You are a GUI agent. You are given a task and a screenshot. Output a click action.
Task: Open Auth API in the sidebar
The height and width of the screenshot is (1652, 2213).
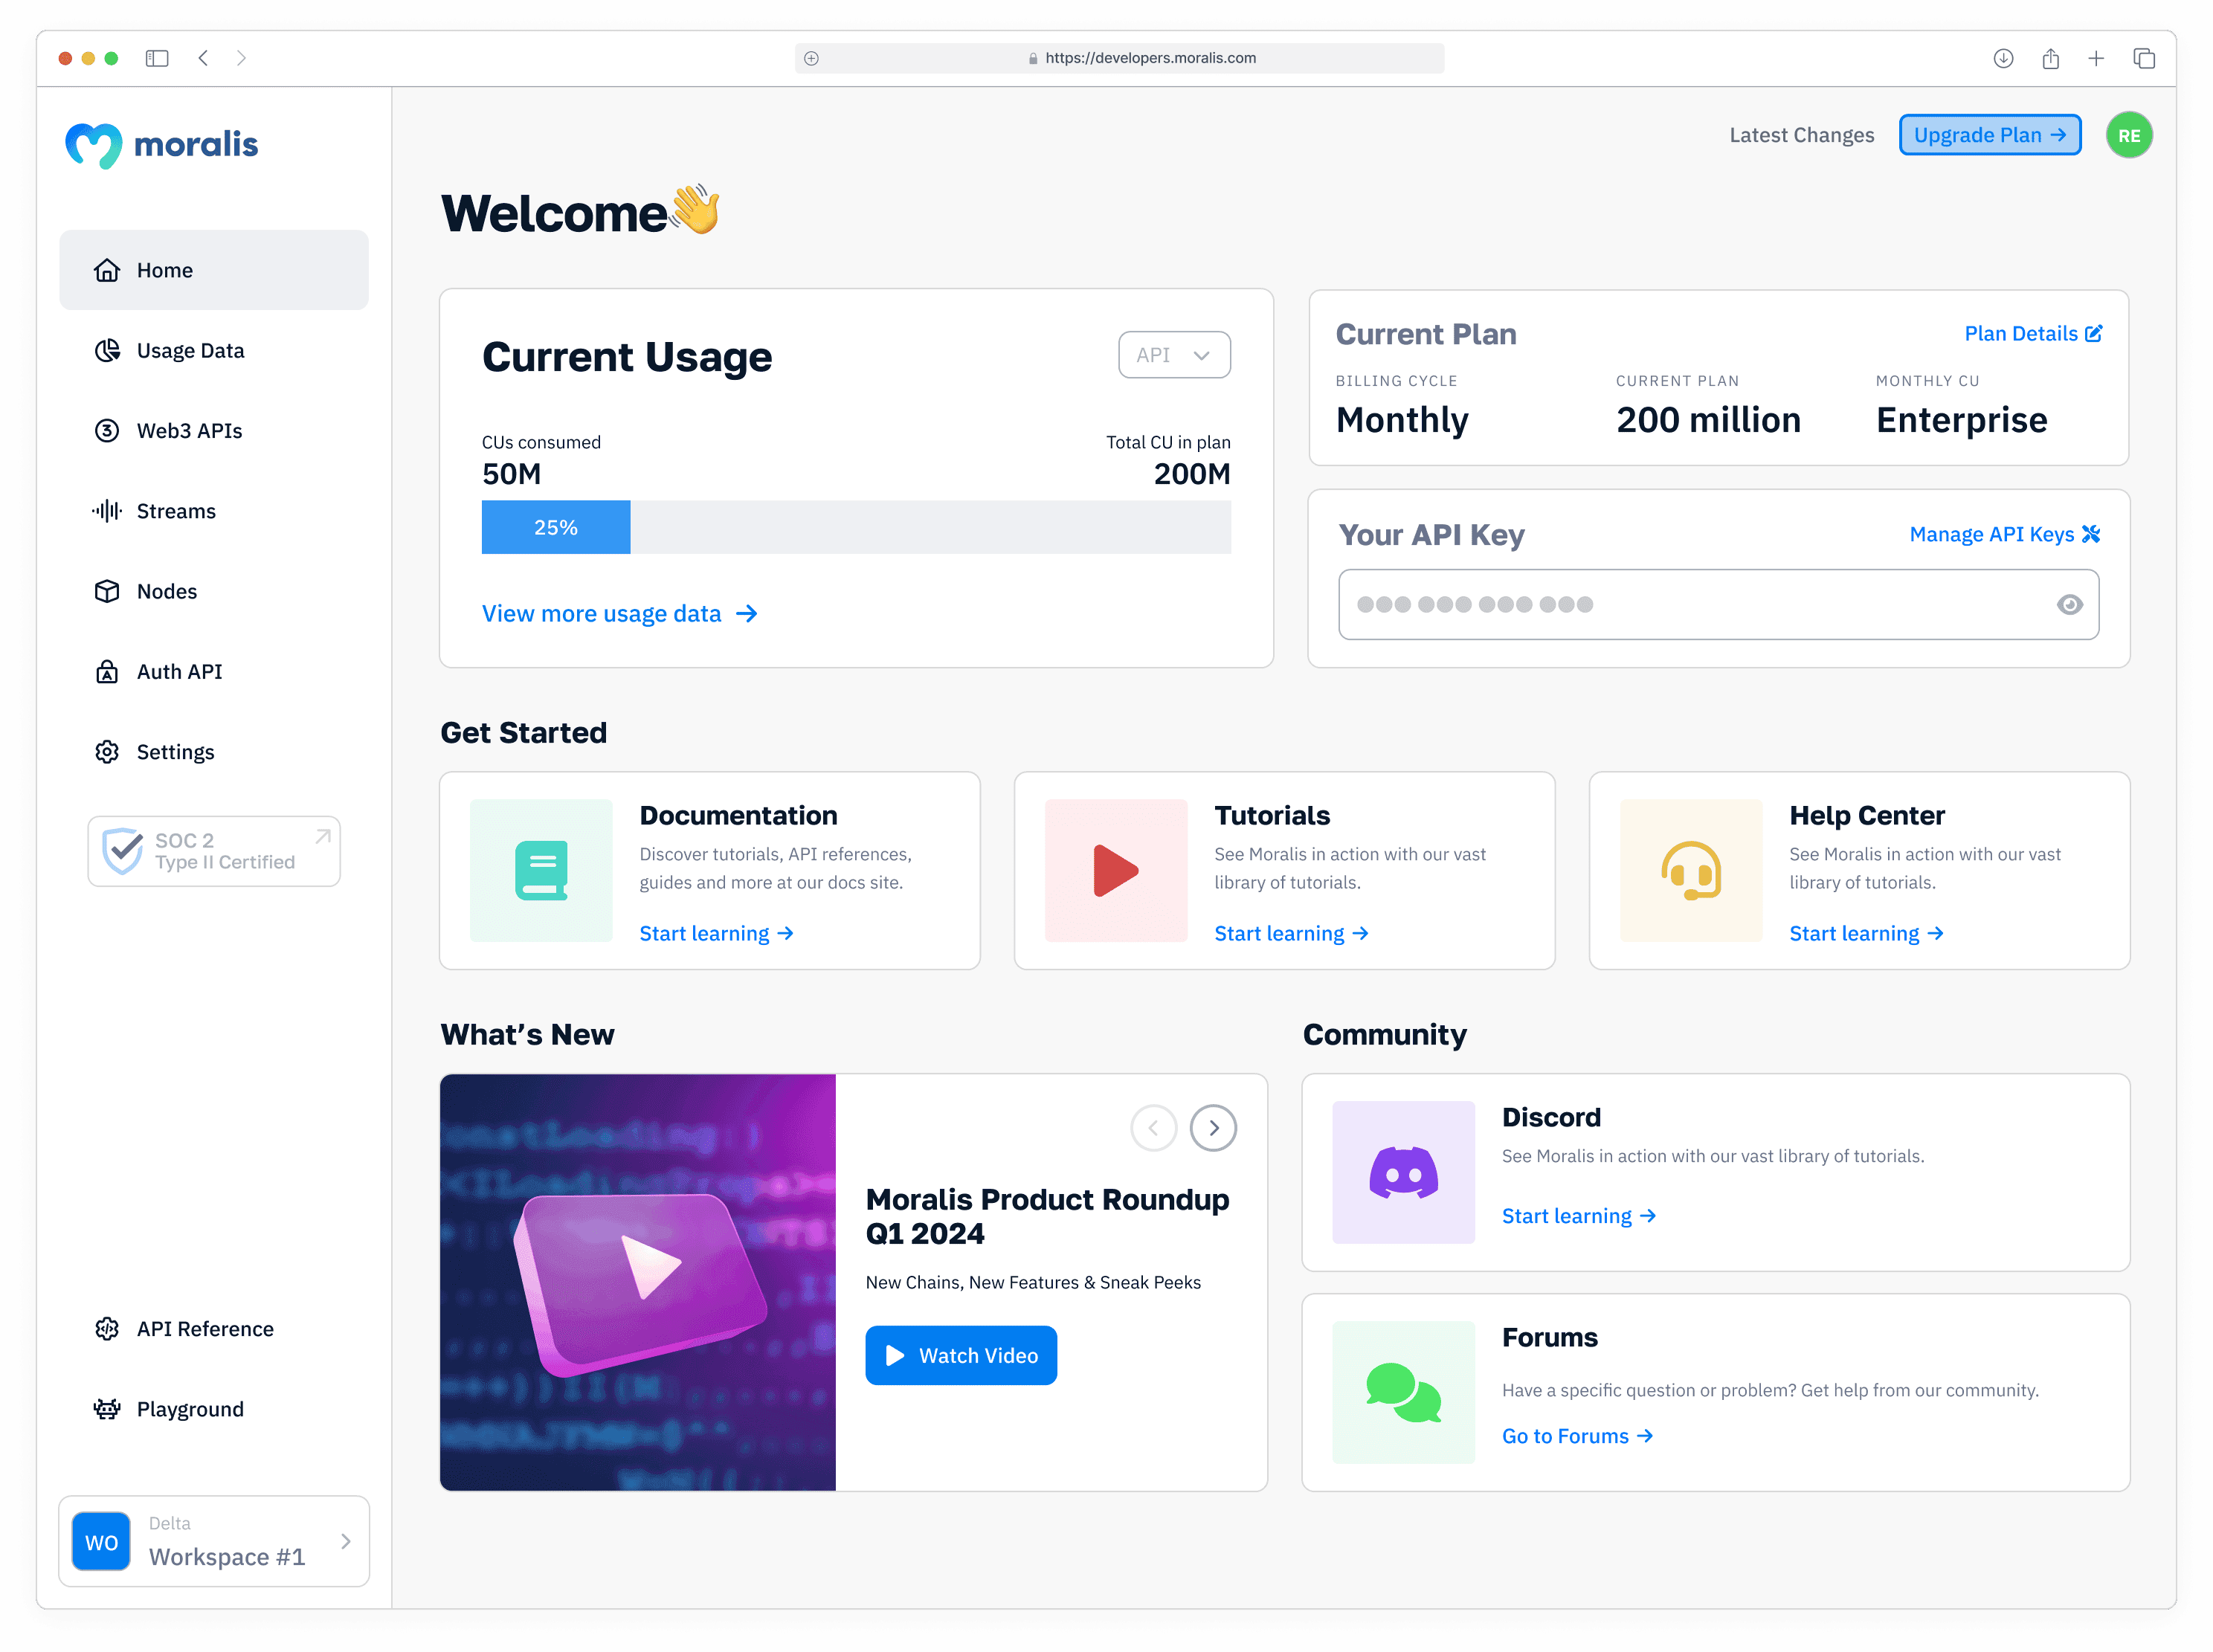click(214, 671)
